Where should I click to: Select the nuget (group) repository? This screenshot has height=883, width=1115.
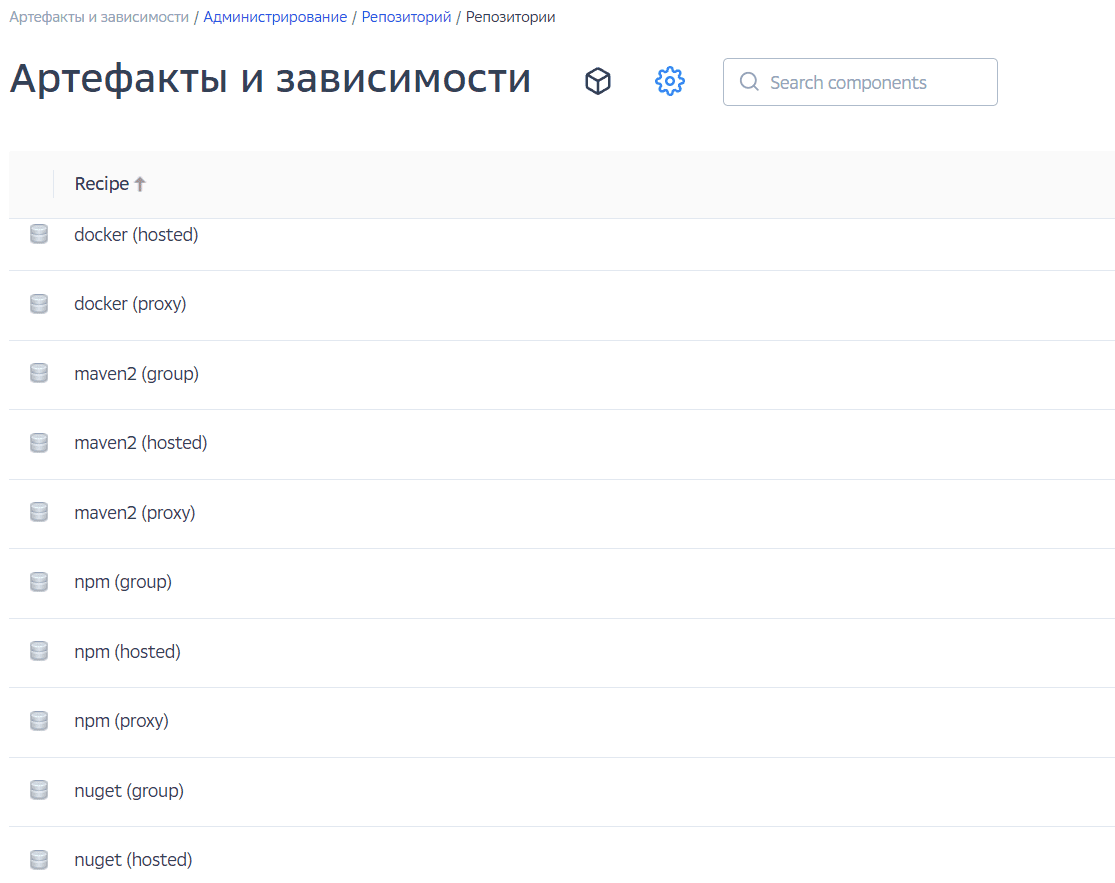129,790
